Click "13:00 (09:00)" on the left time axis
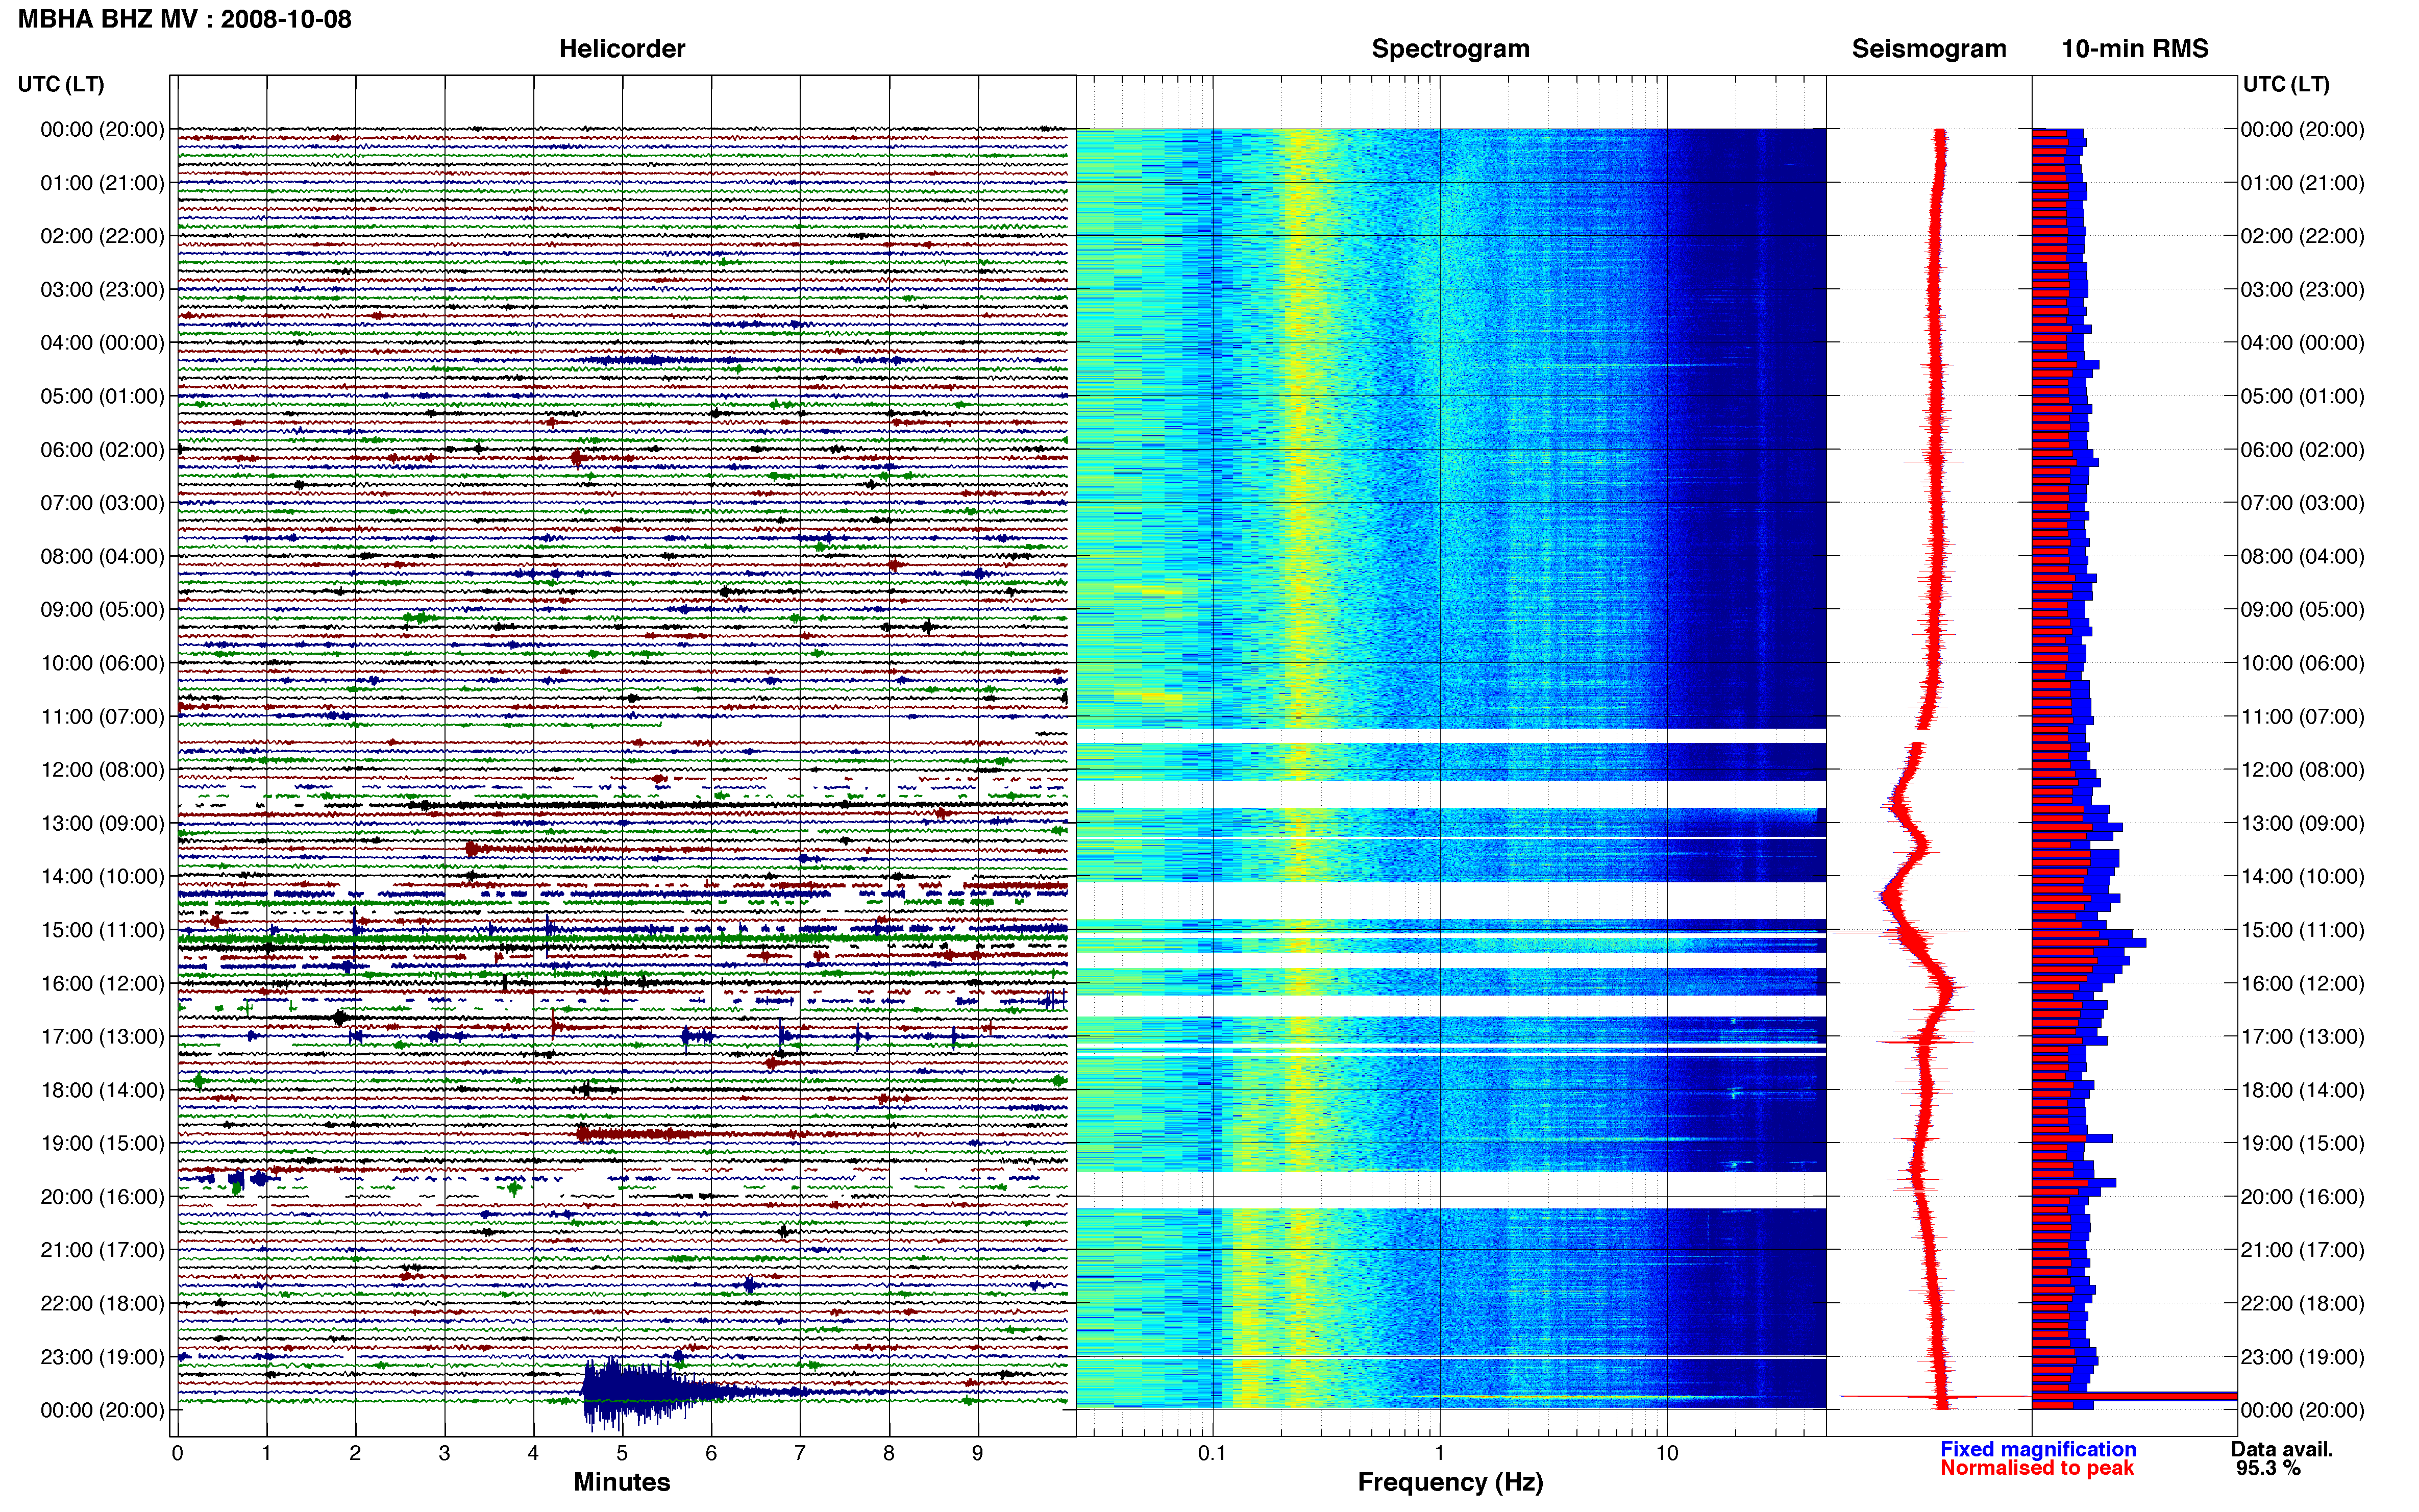 tap(102, 823)
